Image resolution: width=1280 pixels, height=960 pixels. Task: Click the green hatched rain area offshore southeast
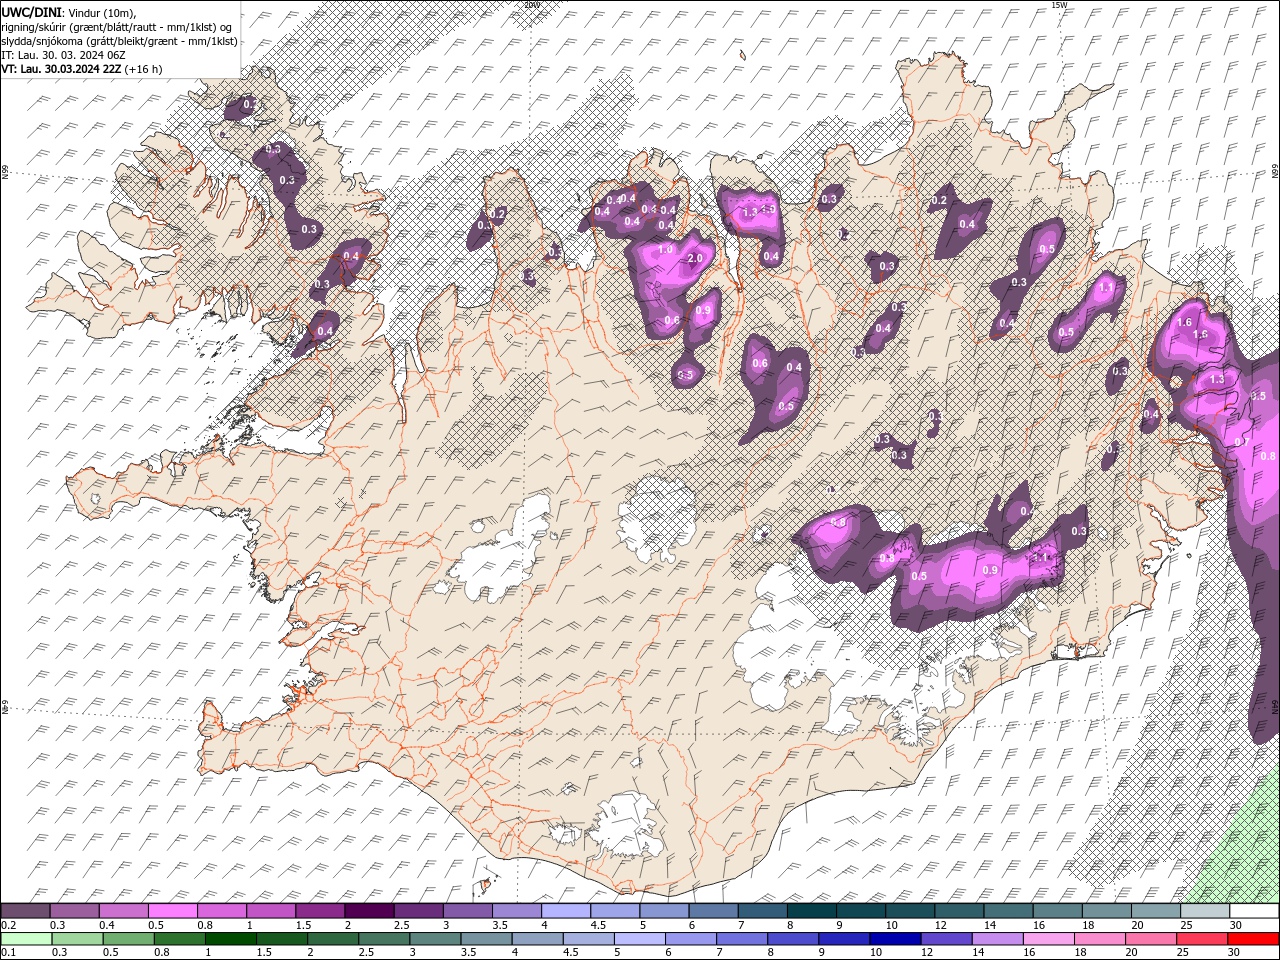[1240, 850]
